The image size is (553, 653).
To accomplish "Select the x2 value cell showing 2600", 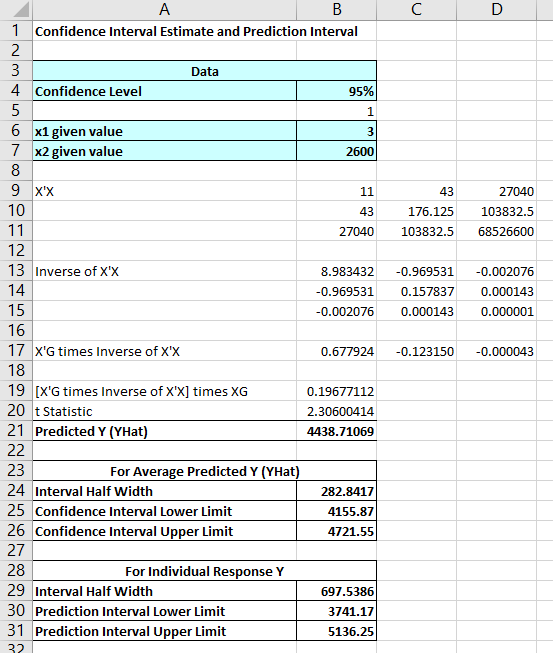I will pos(336,151).
